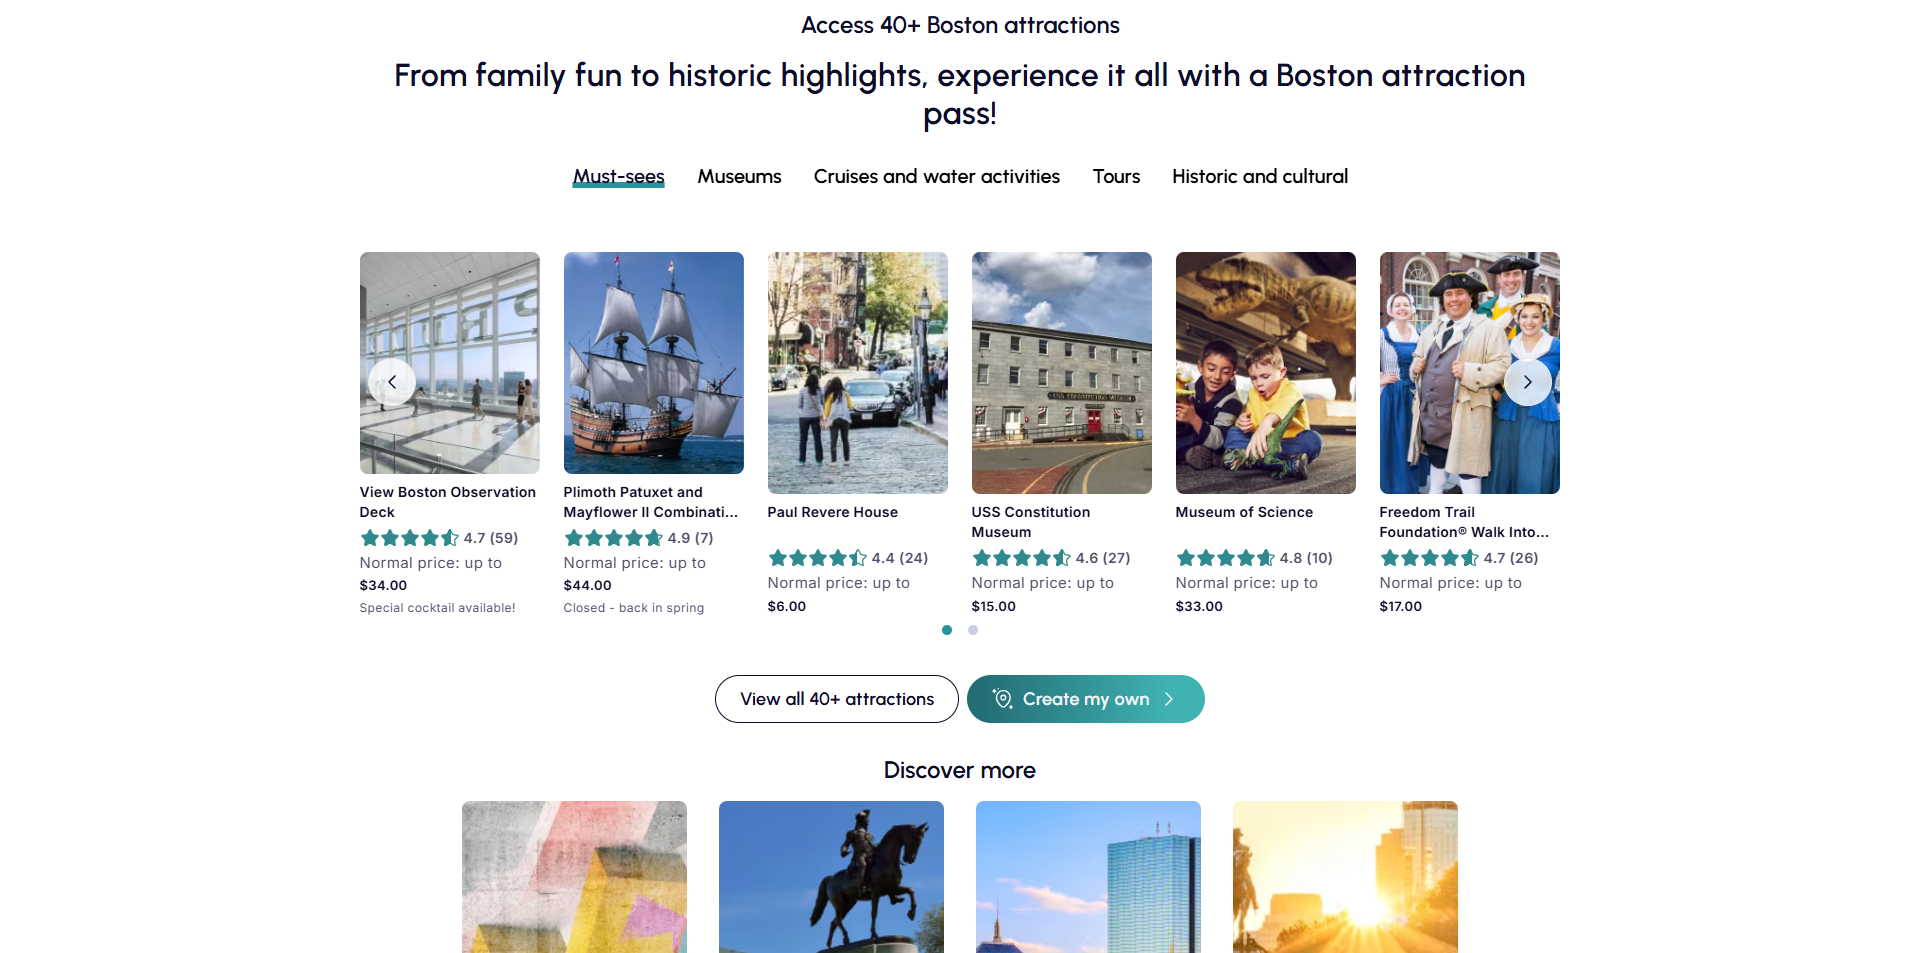The height and width of the screenshot is (953, 1920).
Task: Select the Must-sees tab
Action: tap(618, 177)
